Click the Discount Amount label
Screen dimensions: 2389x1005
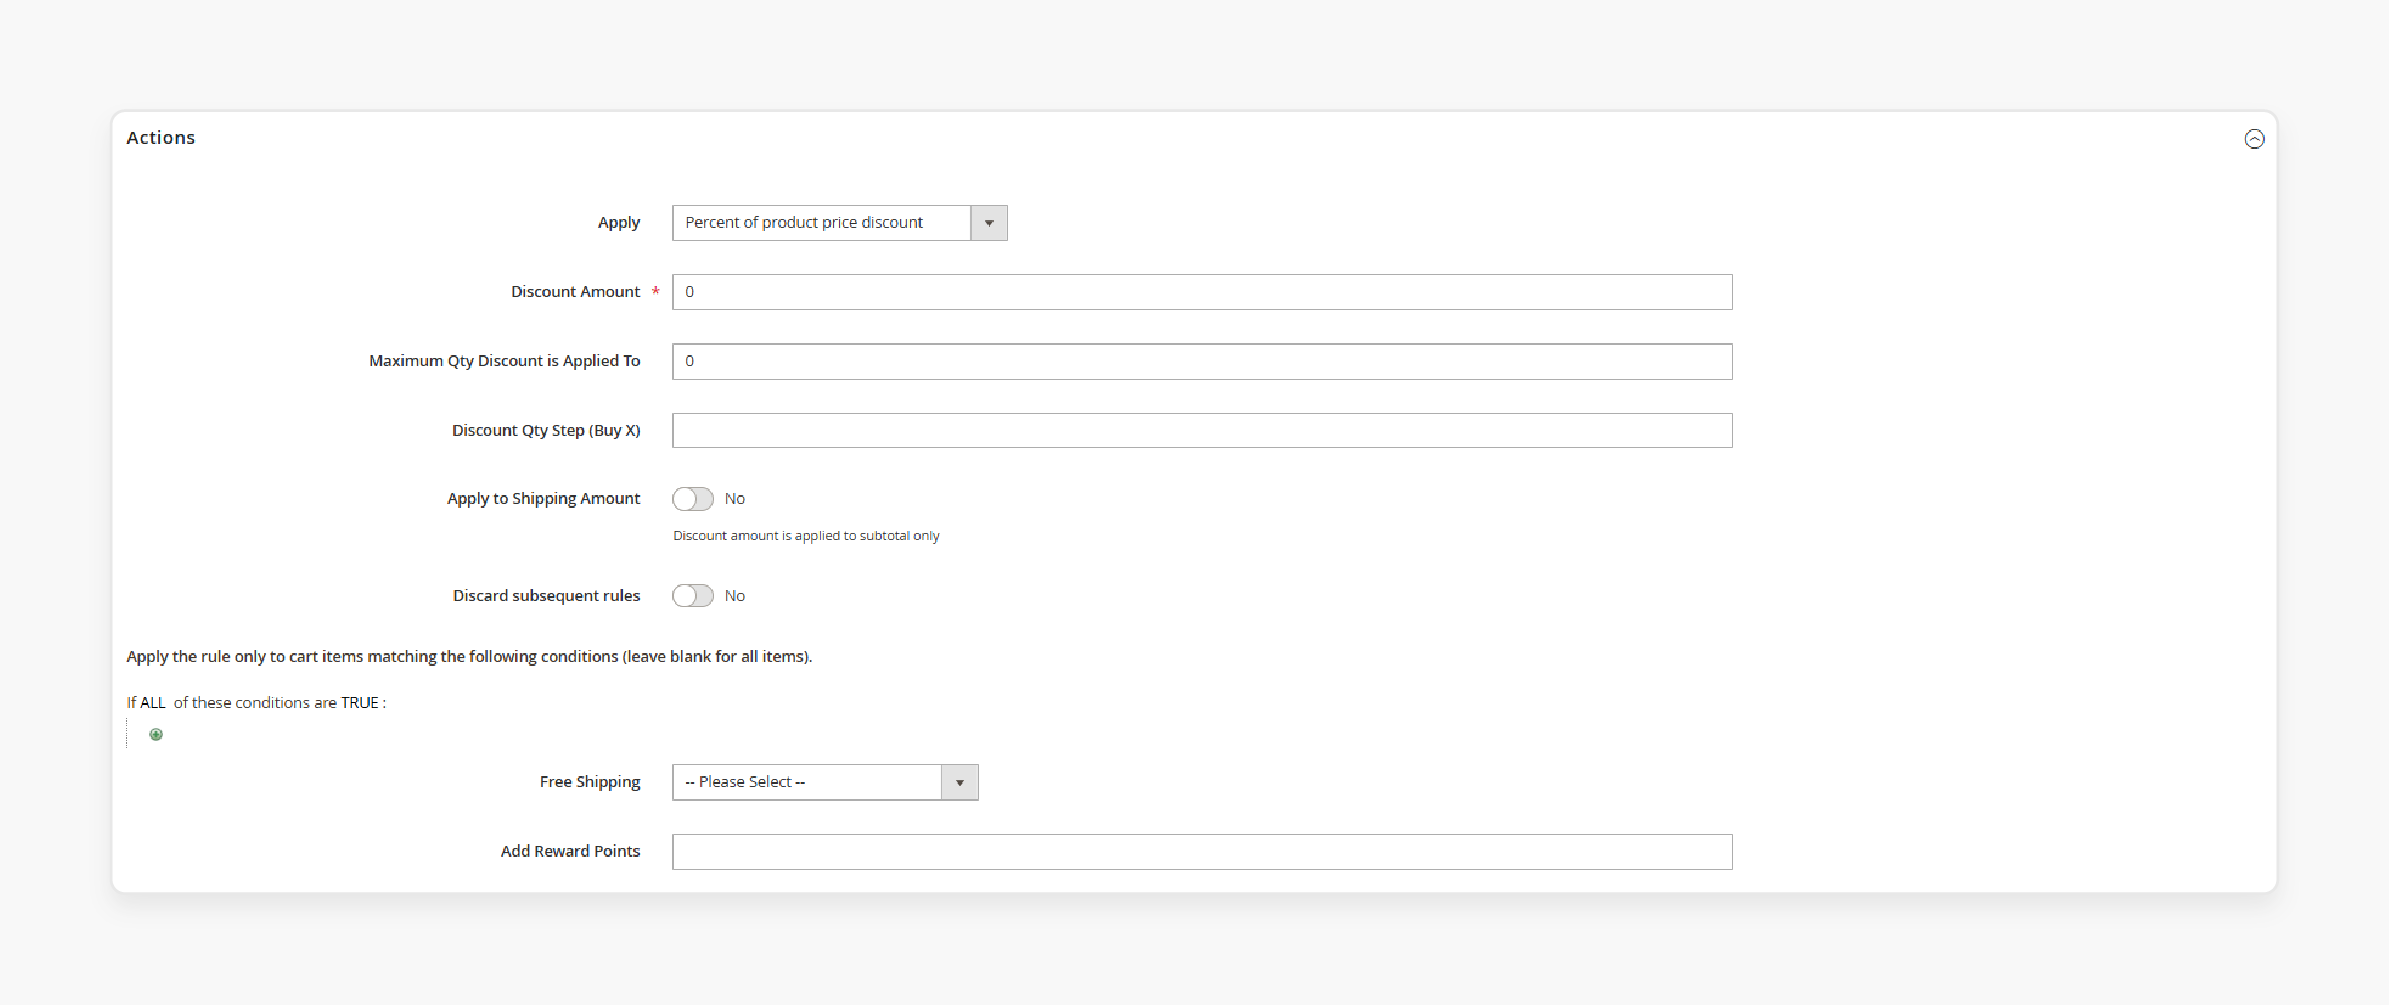click(575, 291)
